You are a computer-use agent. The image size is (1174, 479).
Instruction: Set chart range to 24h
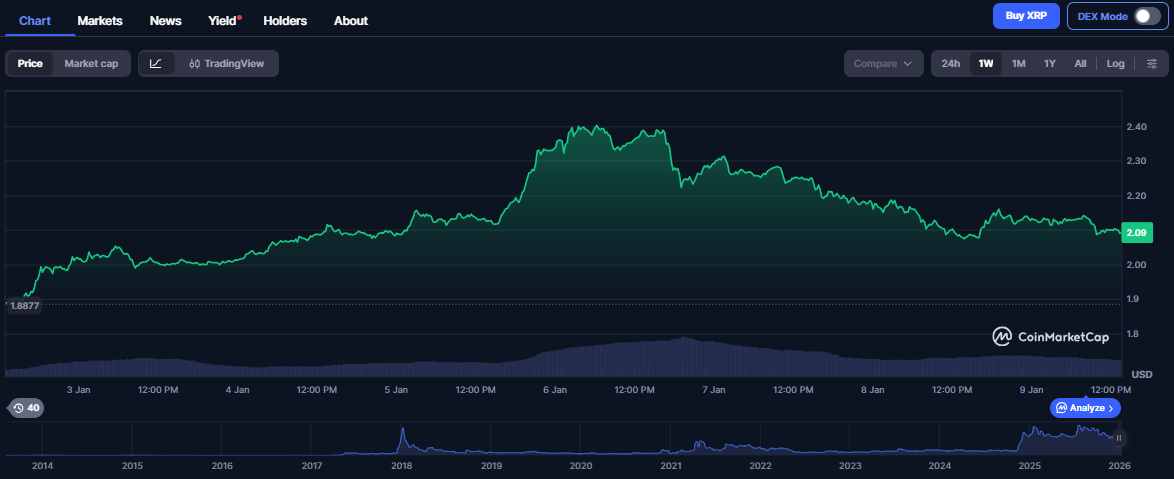pyautogui.click(x=950, y=64)
